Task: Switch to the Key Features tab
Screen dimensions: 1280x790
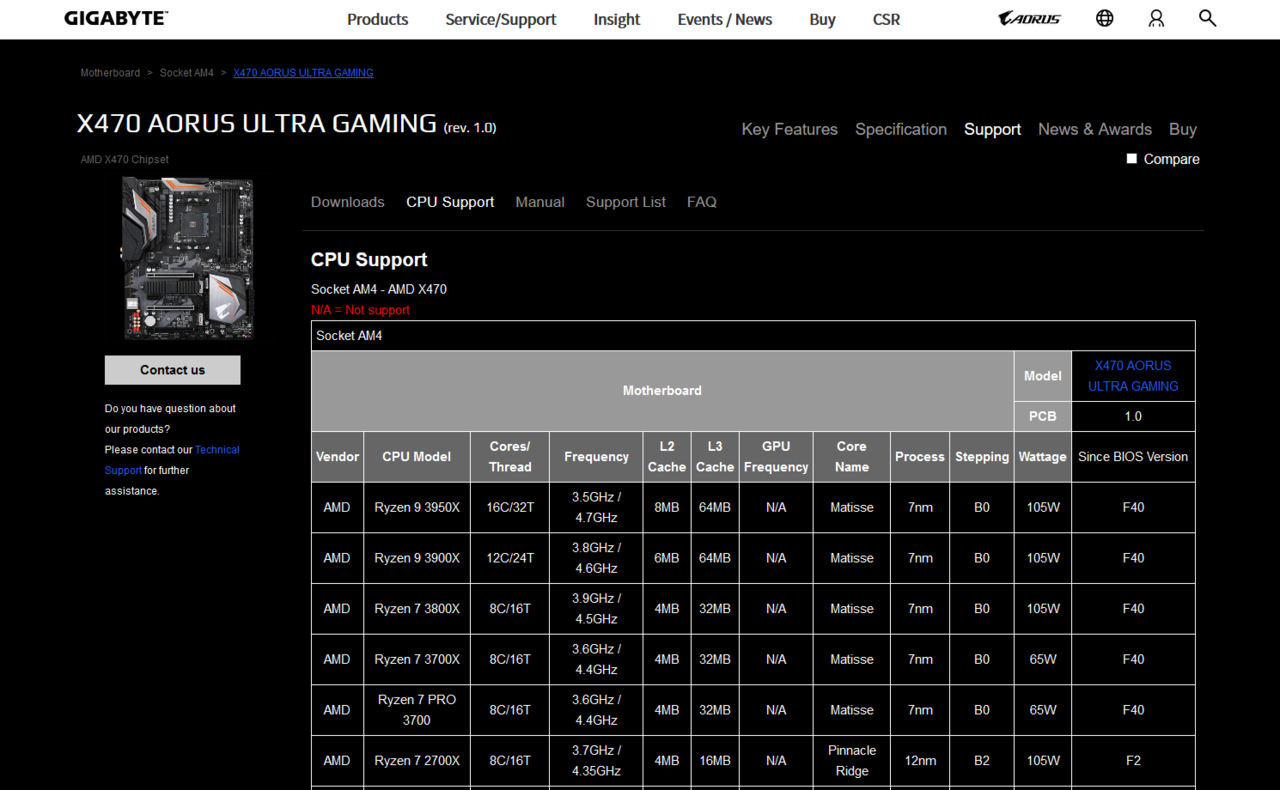Action: pyautogui.click(x=790, y=129)
